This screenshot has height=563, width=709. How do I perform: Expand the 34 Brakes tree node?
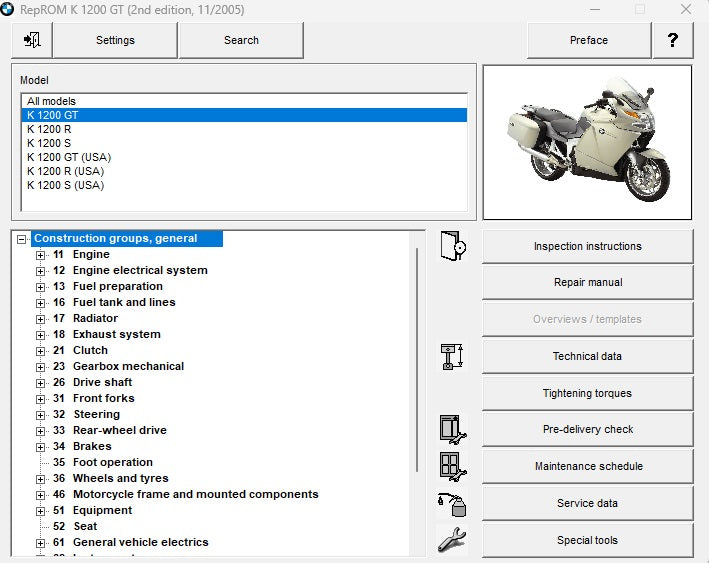tap(41, 447)
